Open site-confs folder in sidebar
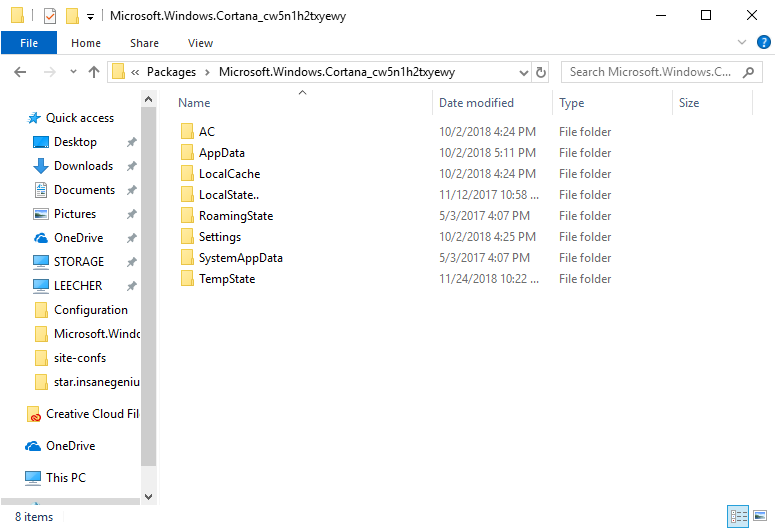The image size is (776, 529). (x=80, y=358)
